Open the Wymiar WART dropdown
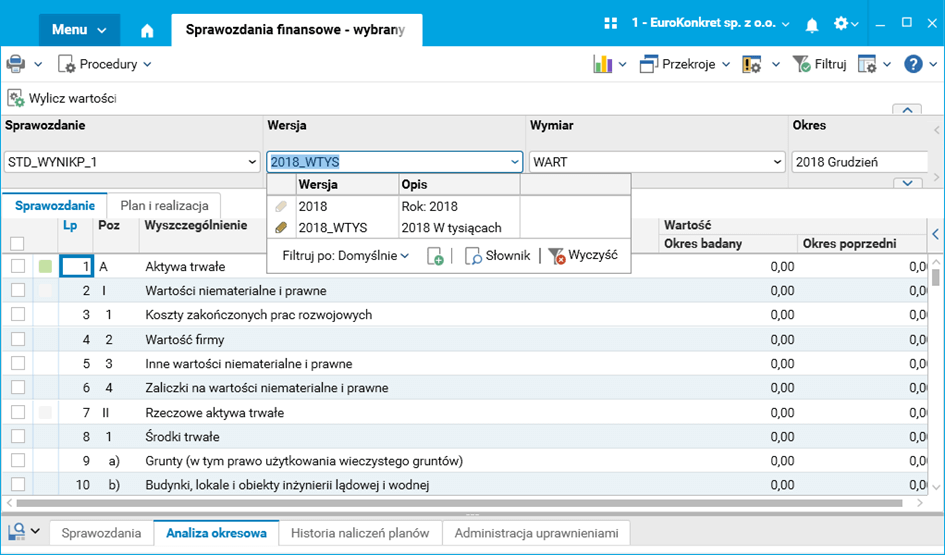The height and width of the screenshot is (555, 945). 777,162
